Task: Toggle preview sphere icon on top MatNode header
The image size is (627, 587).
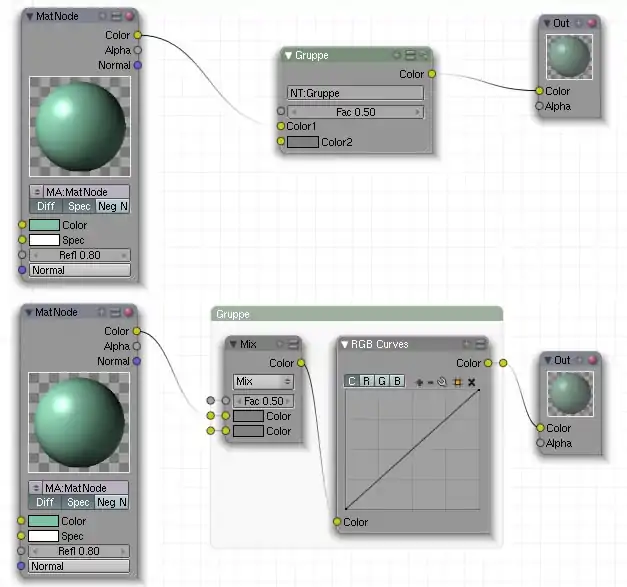Action: pos(129,16)
